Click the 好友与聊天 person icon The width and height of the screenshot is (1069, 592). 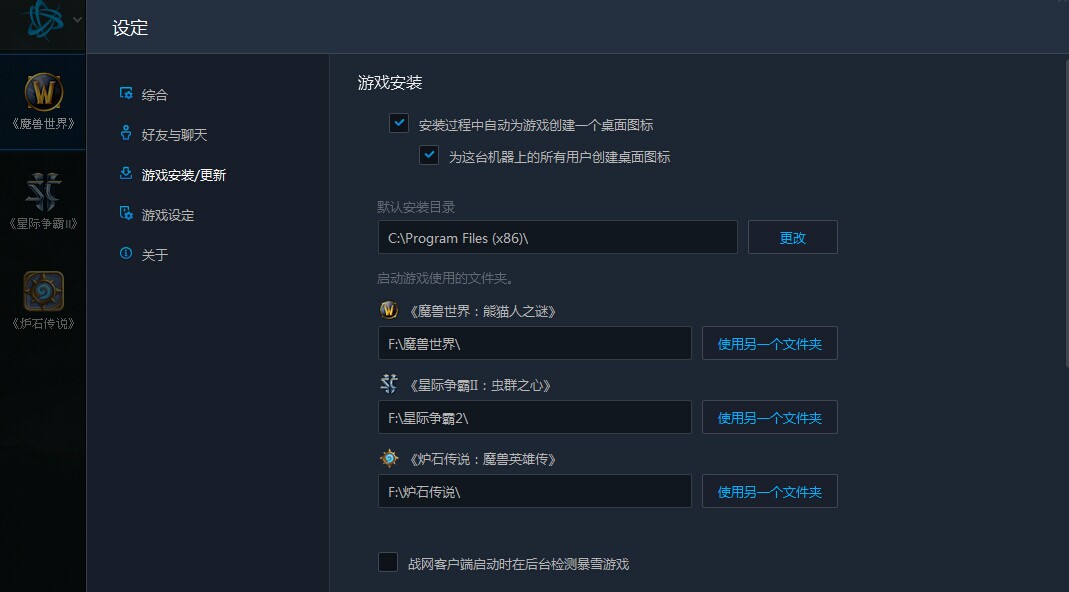point(125,133)
